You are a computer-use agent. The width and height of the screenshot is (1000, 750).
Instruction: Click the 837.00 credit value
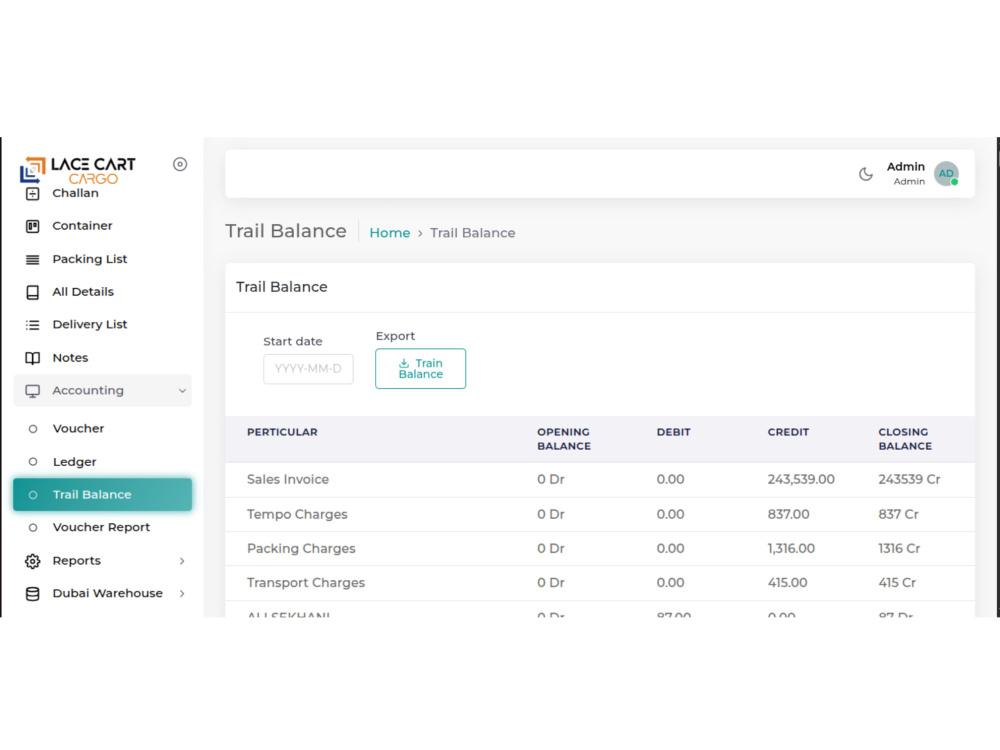788,515
